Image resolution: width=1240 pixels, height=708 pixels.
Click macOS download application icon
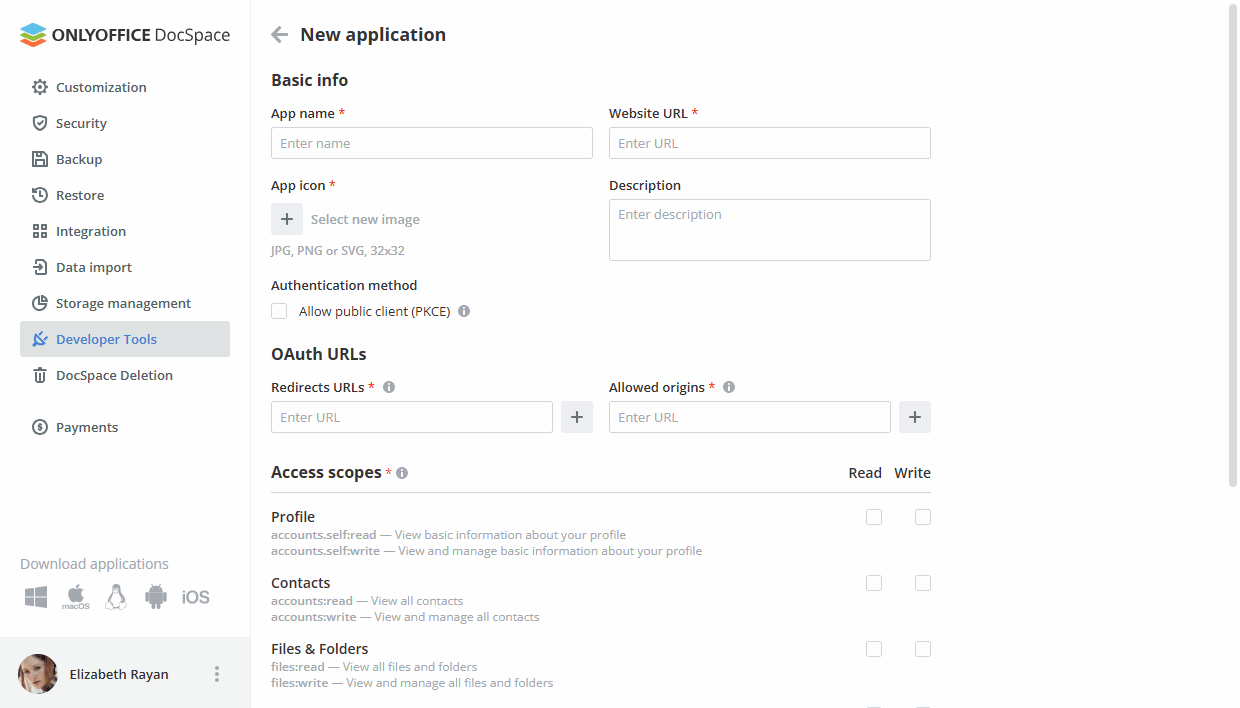76,597
